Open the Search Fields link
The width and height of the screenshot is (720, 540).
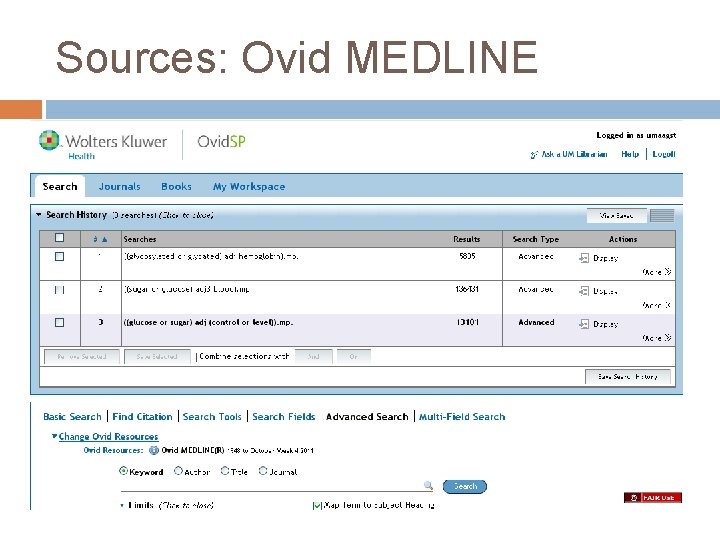click(283, 416)
